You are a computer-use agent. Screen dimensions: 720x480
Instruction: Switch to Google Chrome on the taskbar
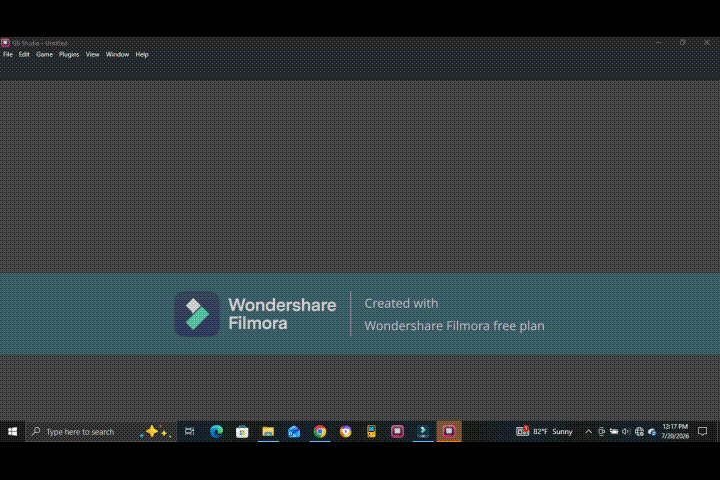320,431
